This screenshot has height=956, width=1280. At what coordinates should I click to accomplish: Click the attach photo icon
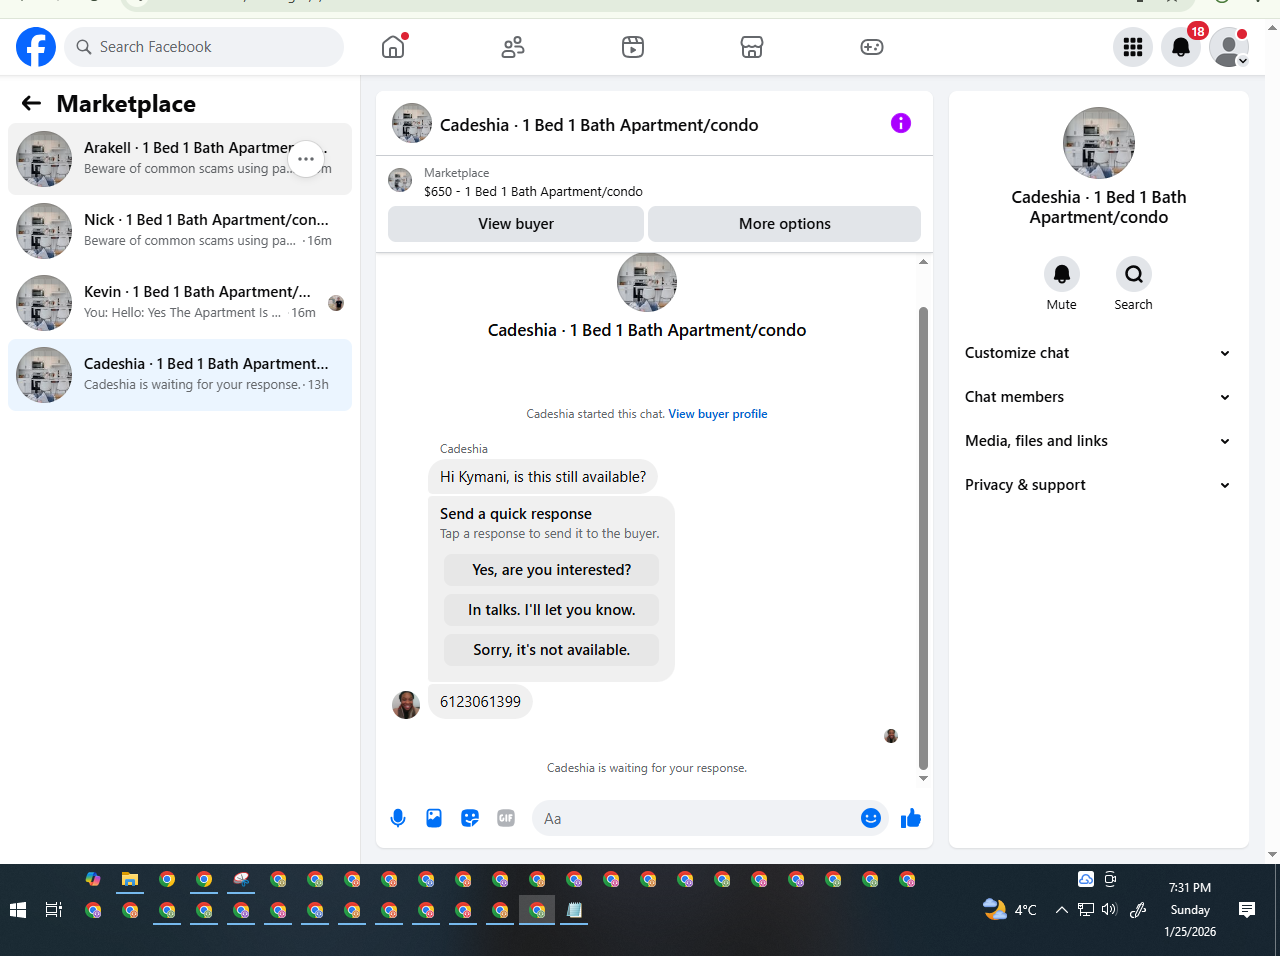point(434,818)
